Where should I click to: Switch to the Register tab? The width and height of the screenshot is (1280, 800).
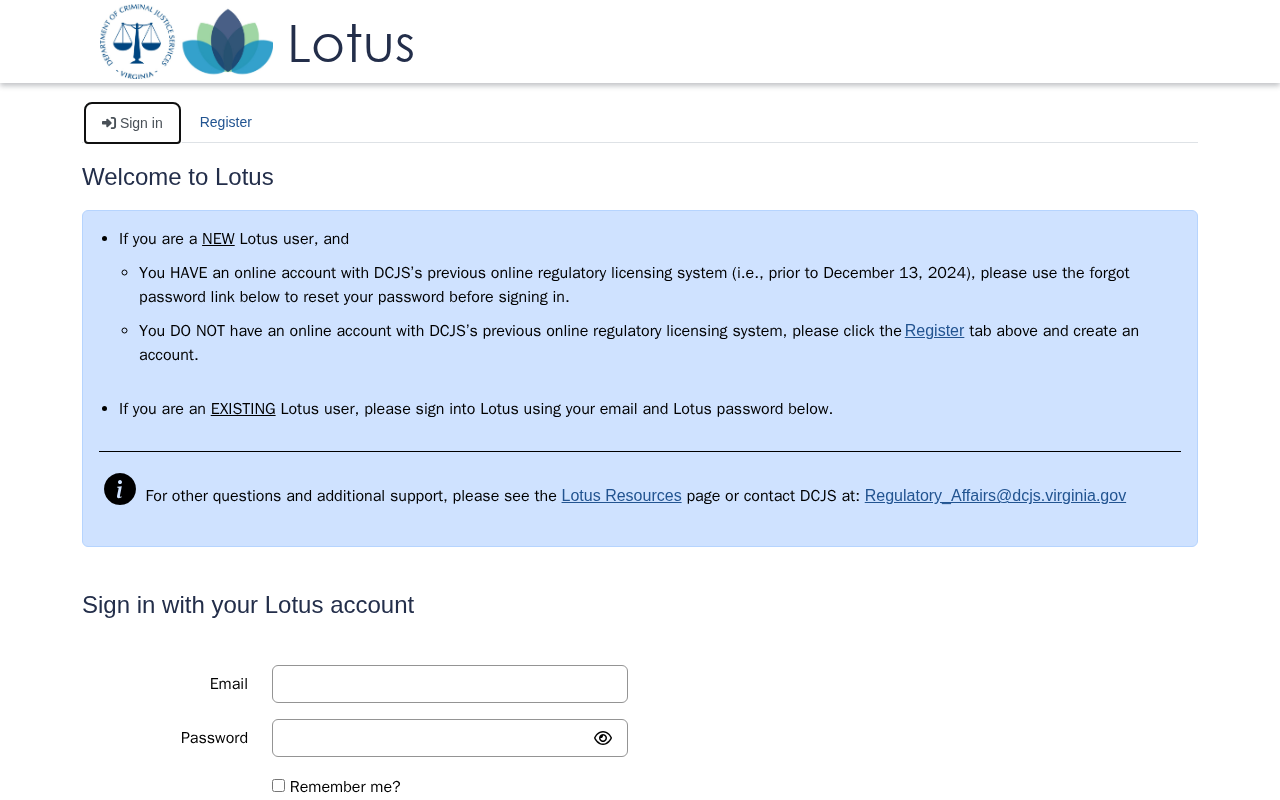pos(226,122)
